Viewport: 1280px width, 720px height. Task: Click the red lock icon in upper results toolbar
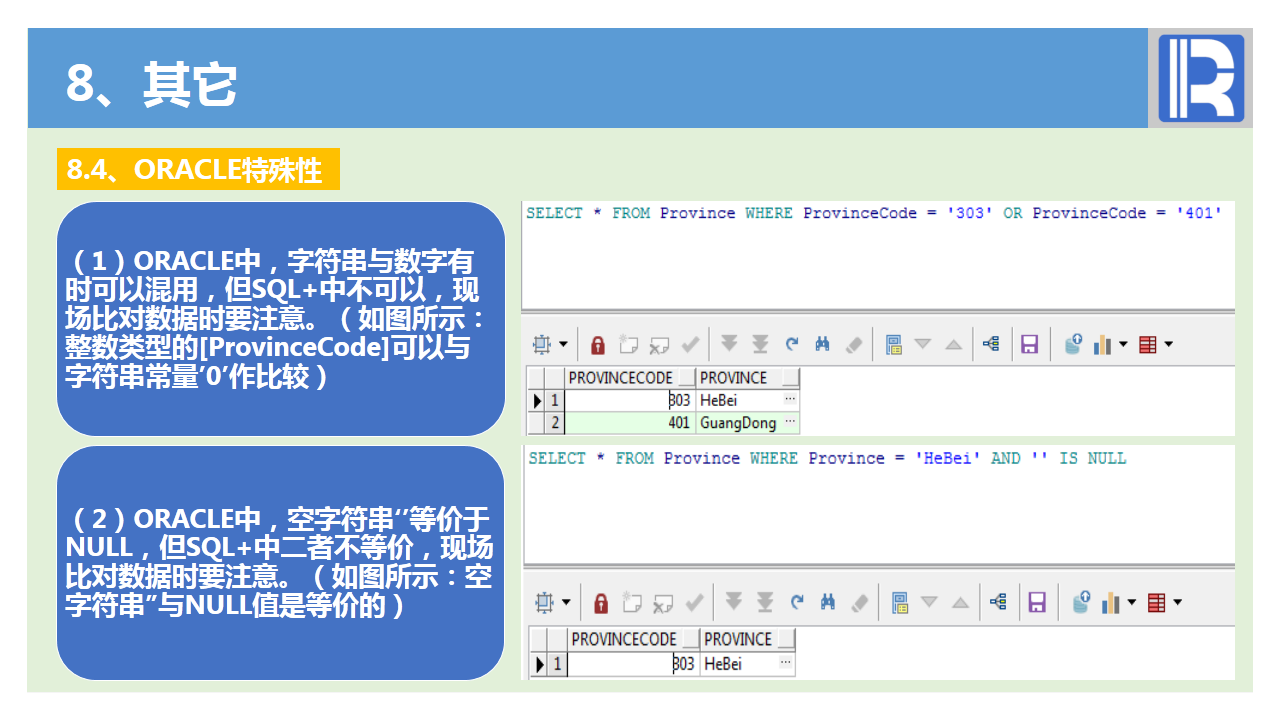pos(598,345)
